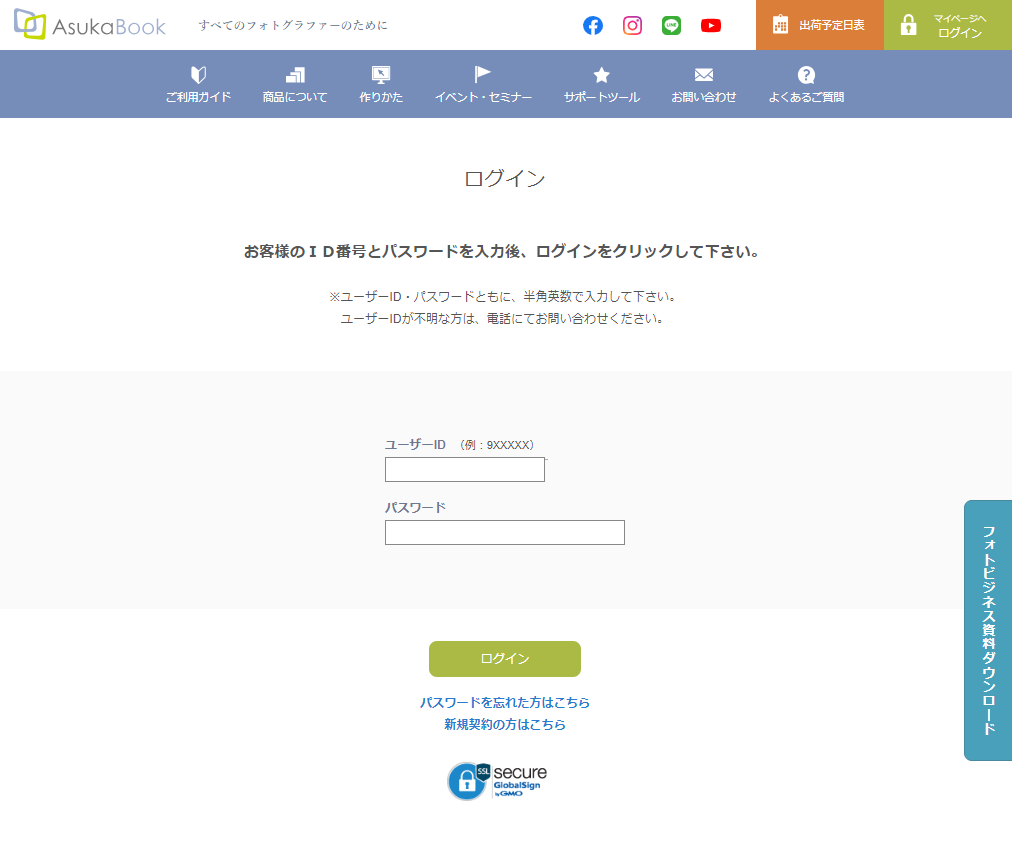Screen dimensions: 1012x850
Task: Click the monitor icon above 作りかた
Action: 381,75
